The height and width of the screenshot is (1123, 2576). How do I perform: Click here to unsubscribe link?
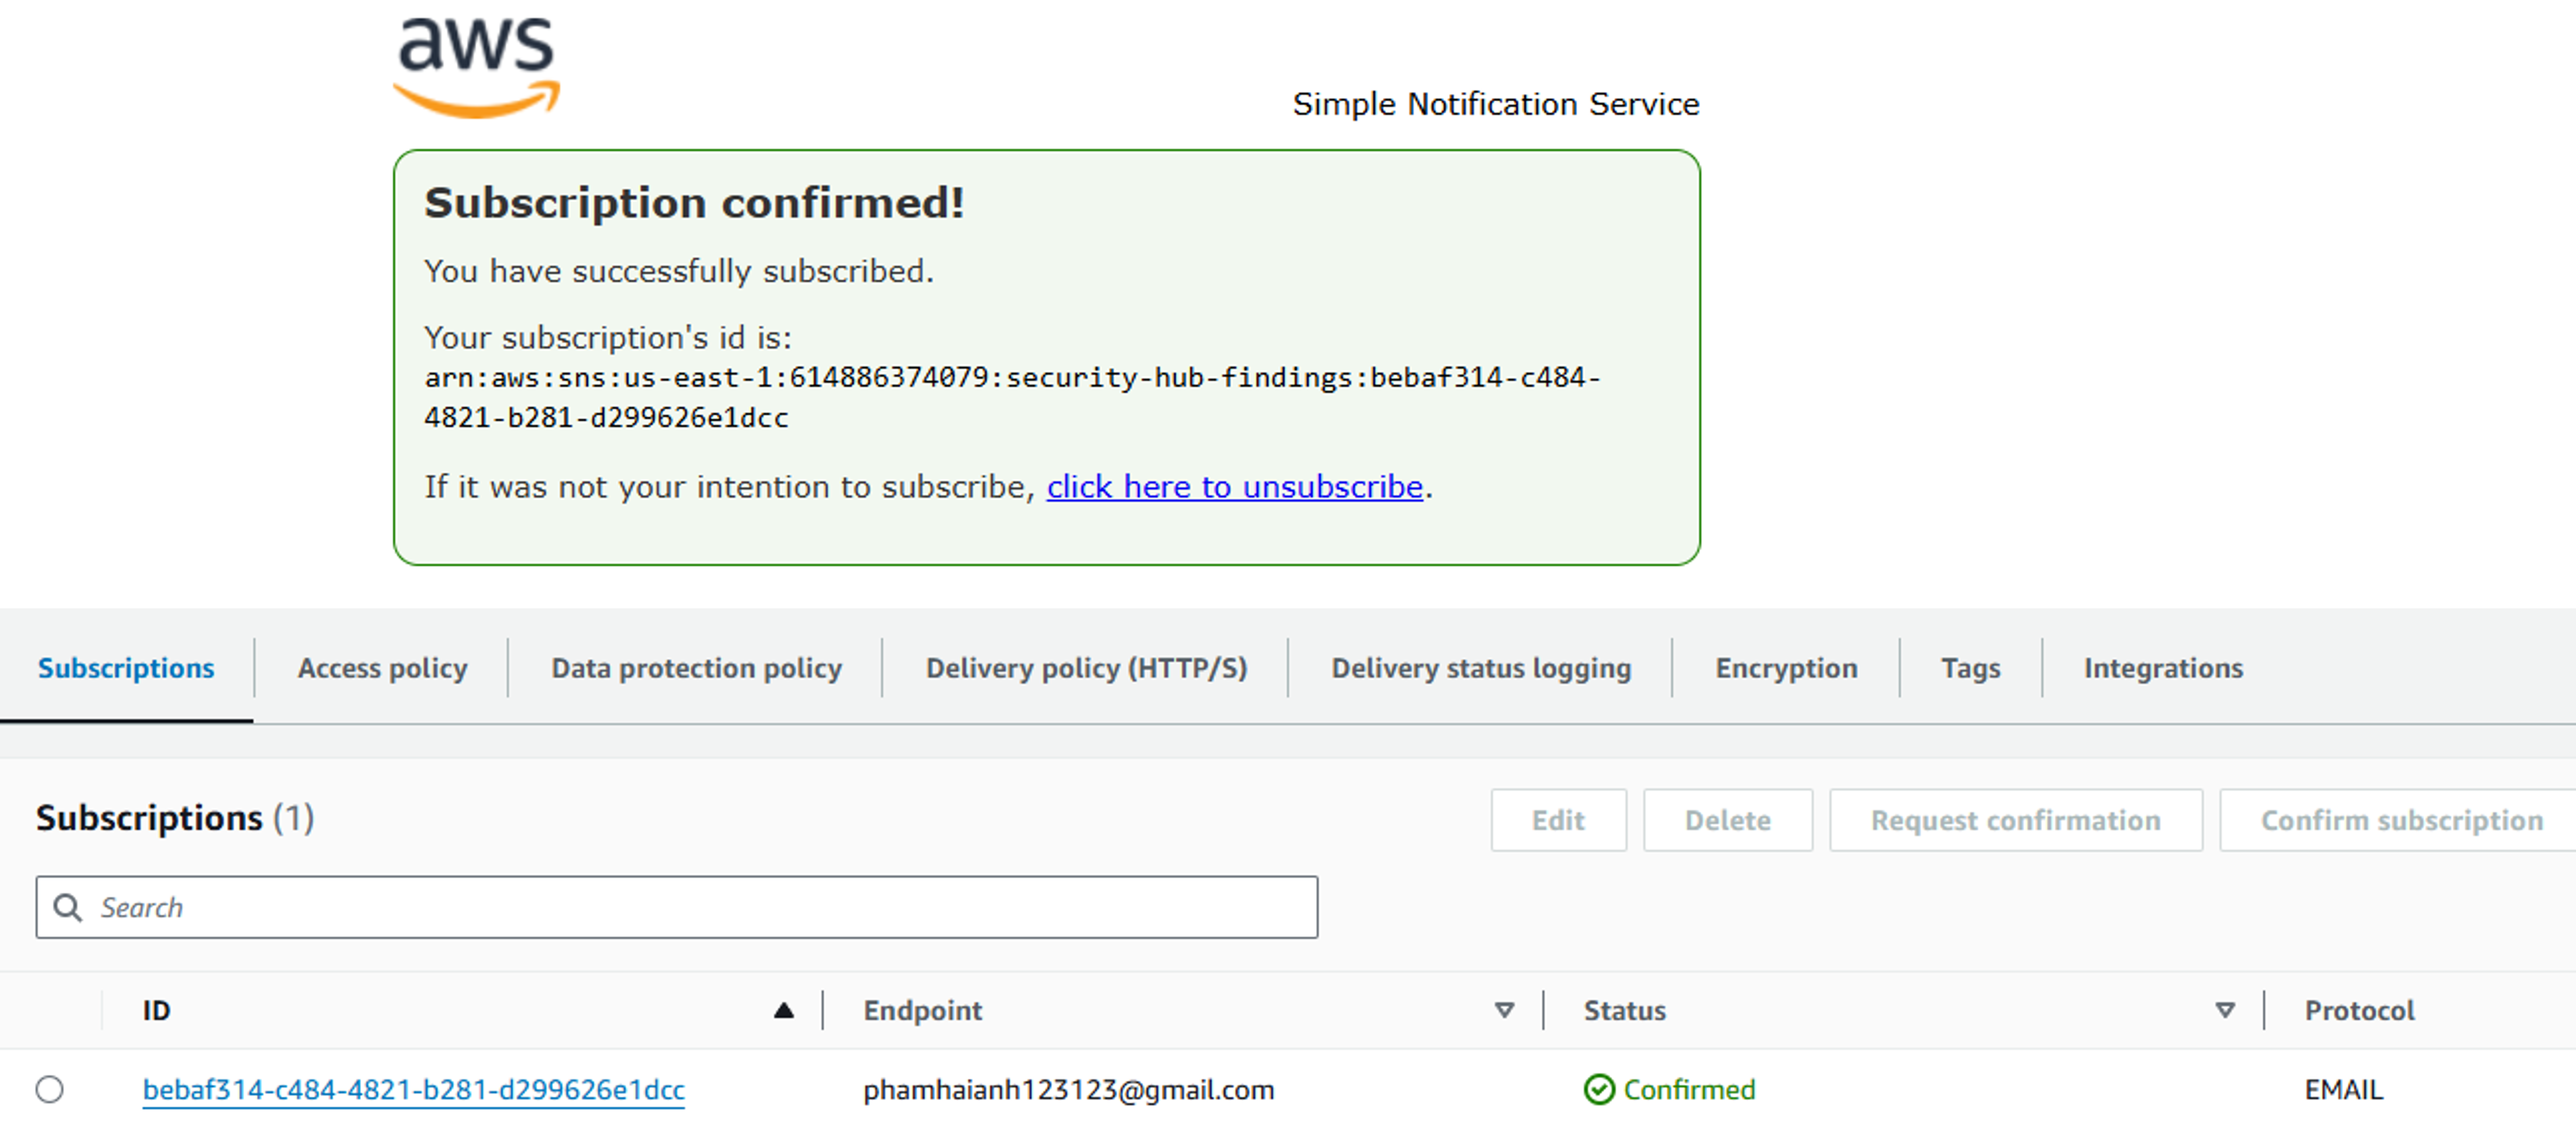pos(1234,487)
